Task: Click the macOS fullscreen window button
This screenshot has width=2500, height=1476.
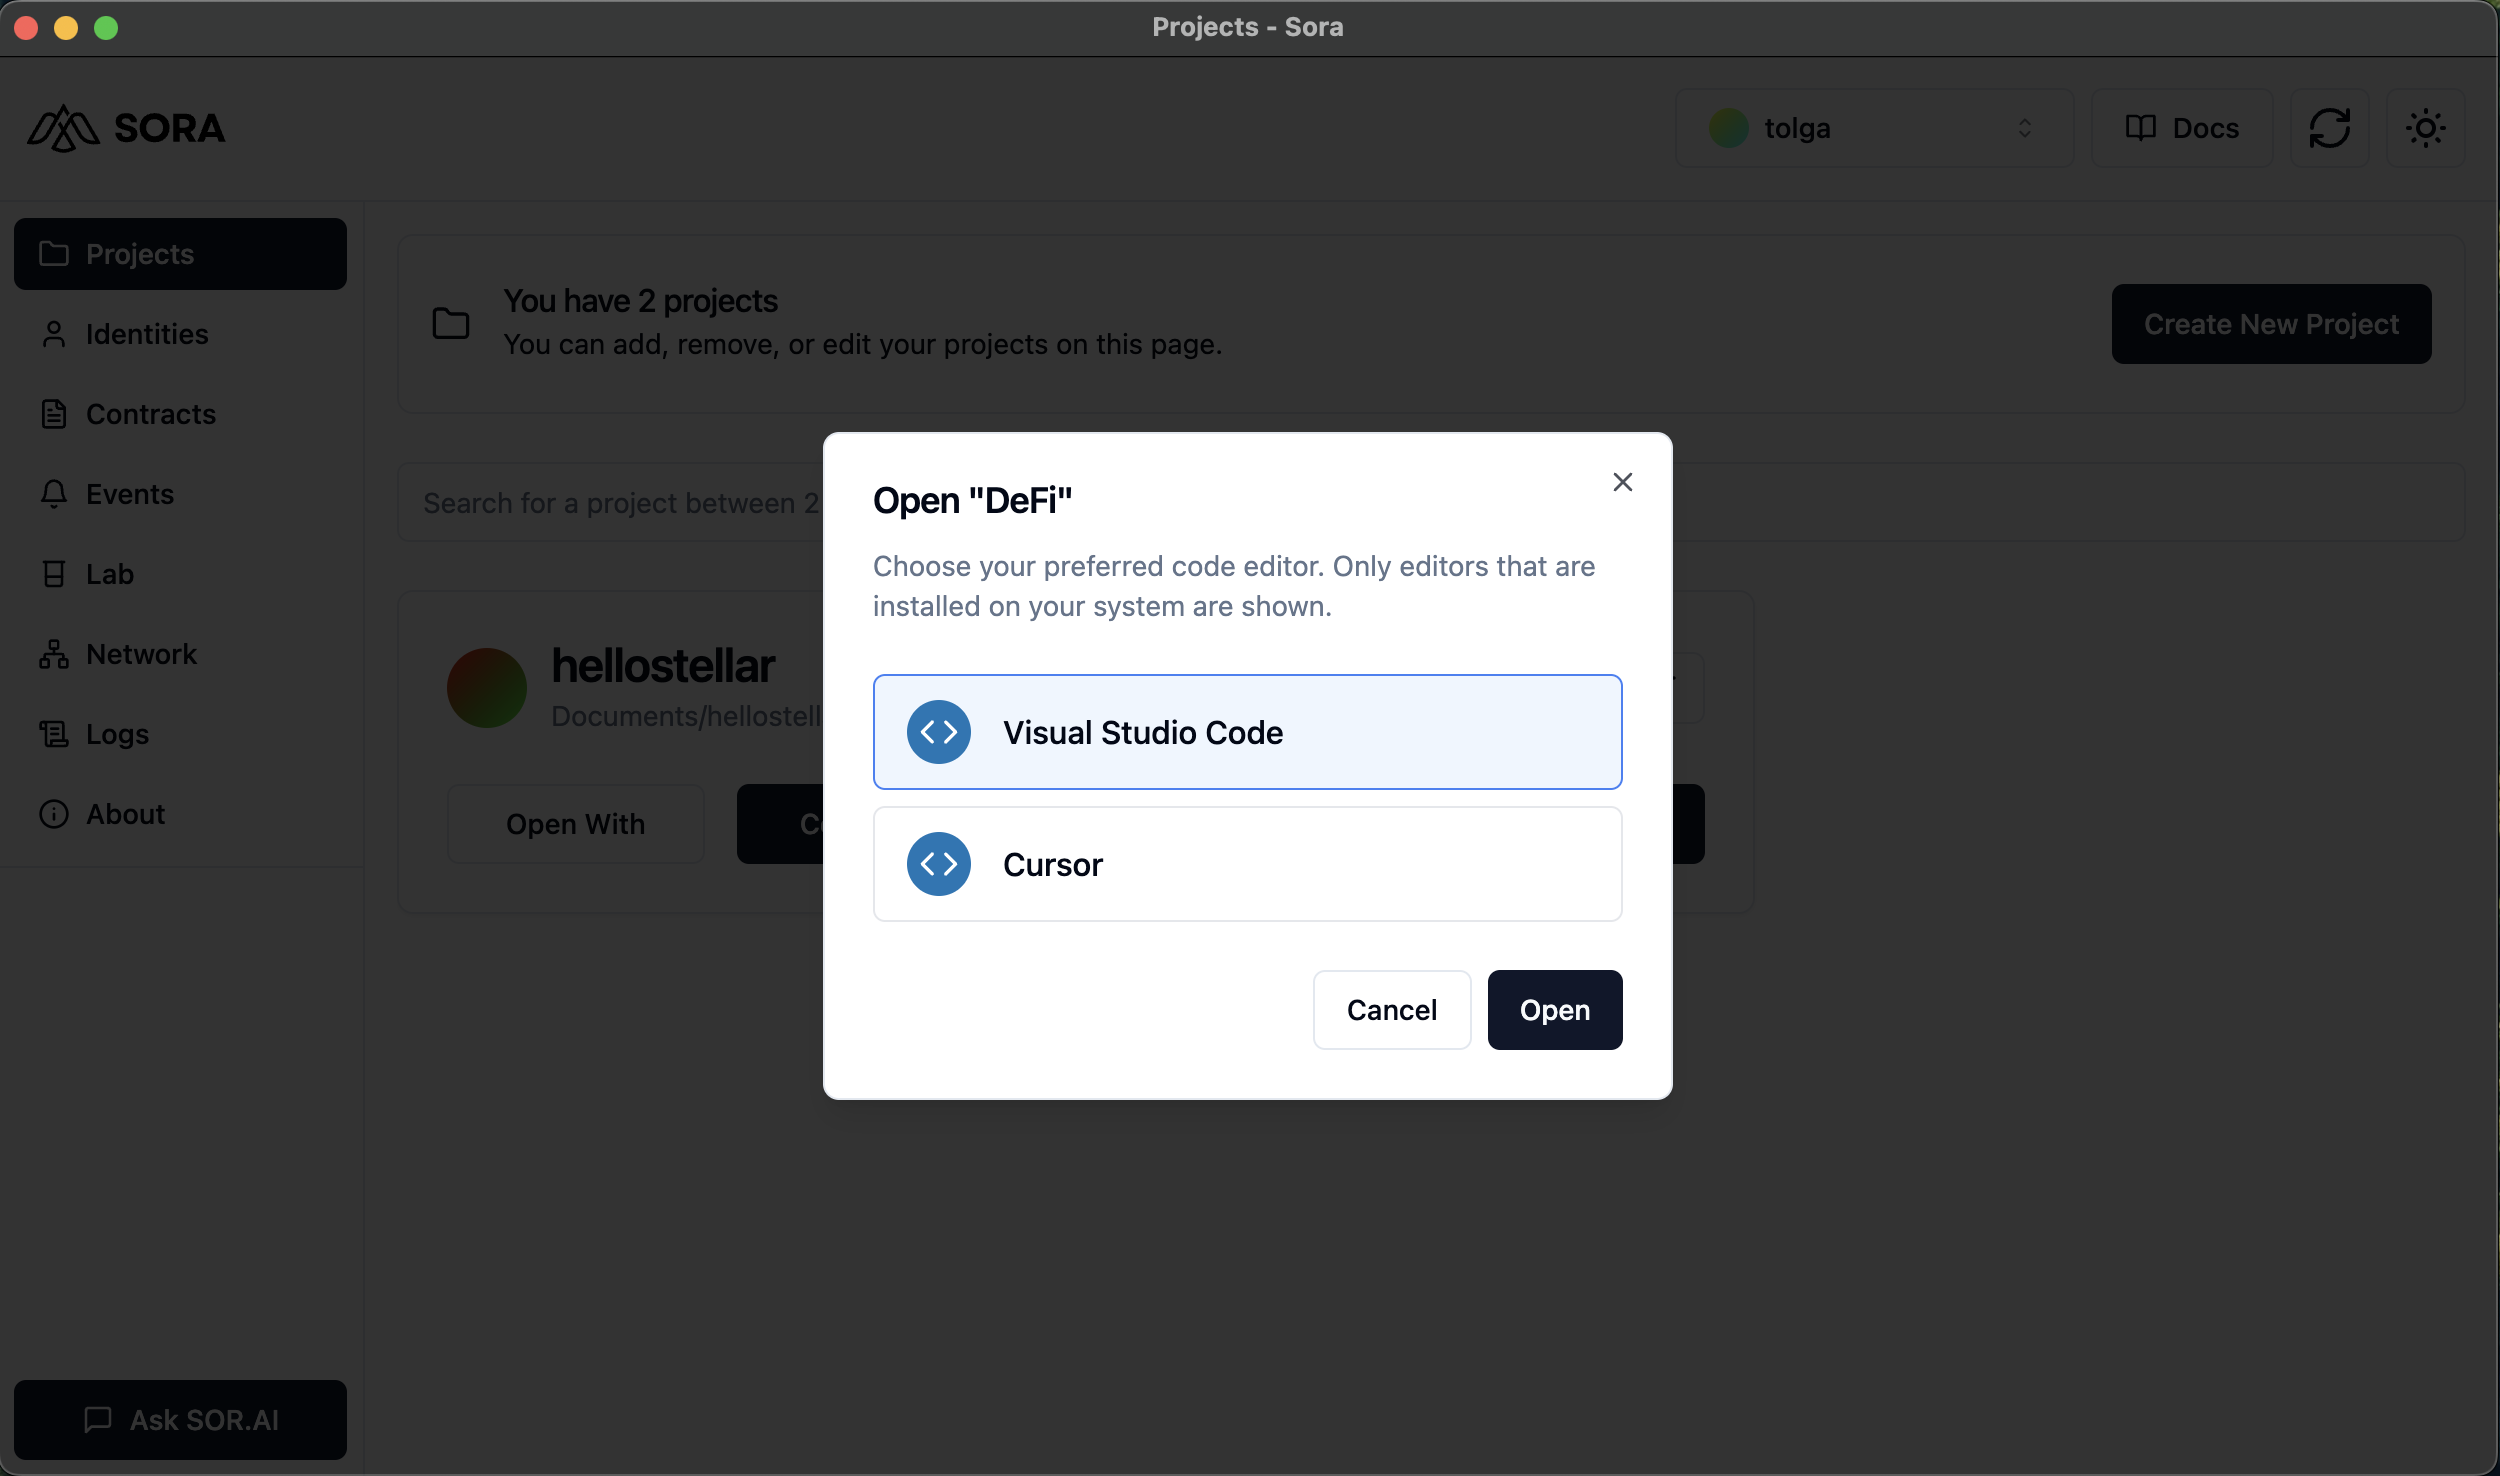Action: pos(106,28)
